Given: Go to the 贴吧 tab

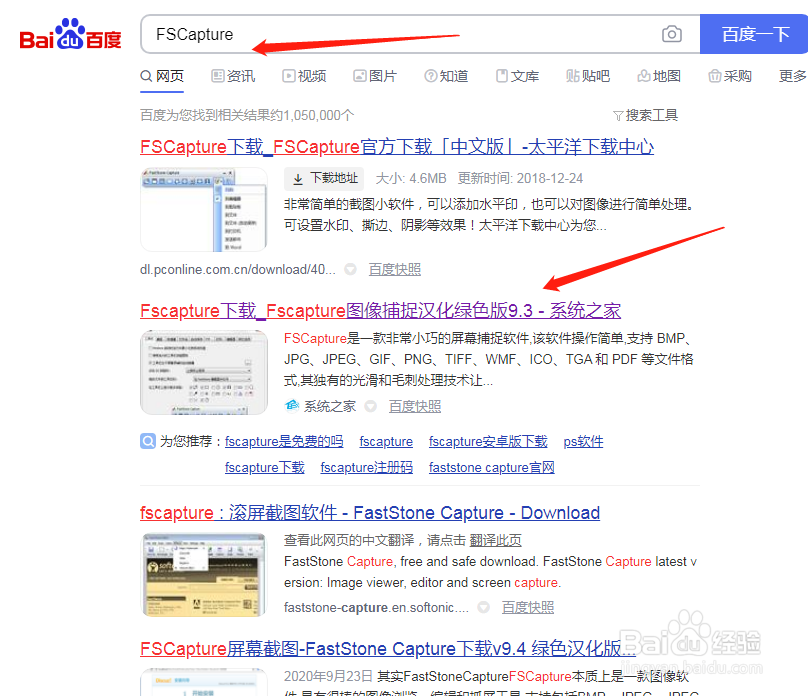Looking at the screenshot, I should pos(588,76).
